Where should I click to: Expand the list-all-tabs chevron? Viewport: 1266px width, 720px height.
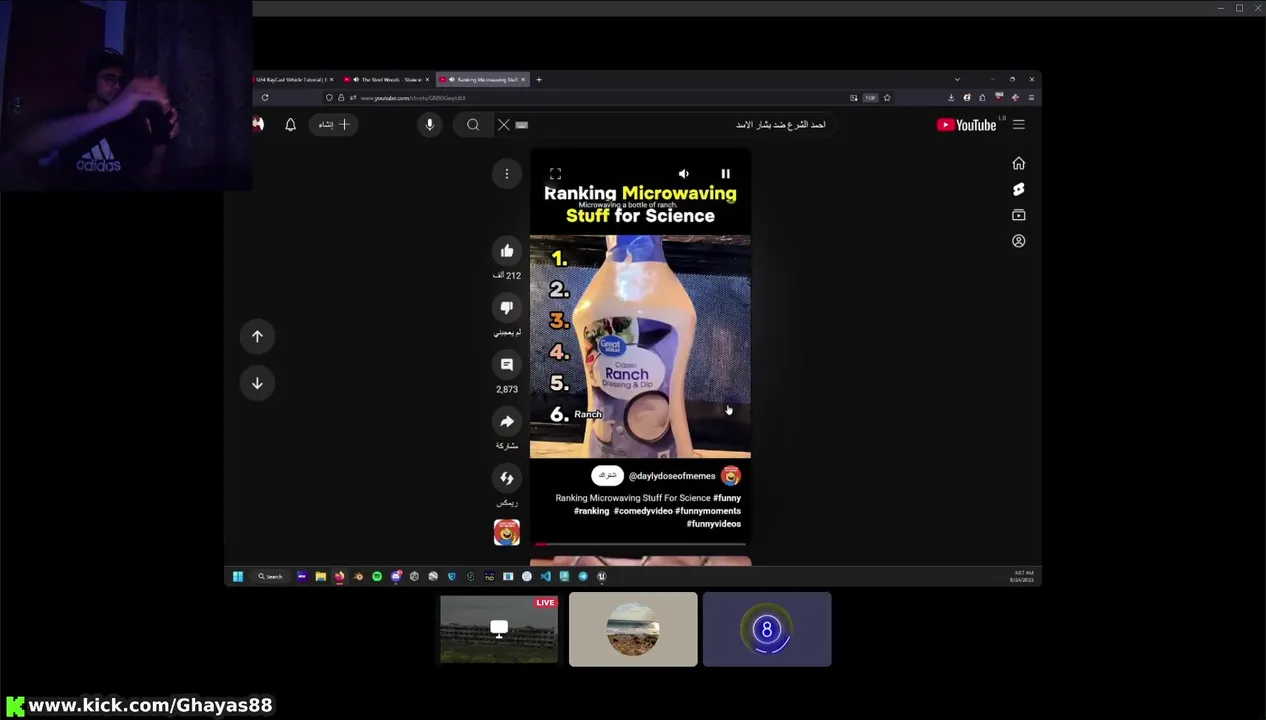(x=957, y=79)
